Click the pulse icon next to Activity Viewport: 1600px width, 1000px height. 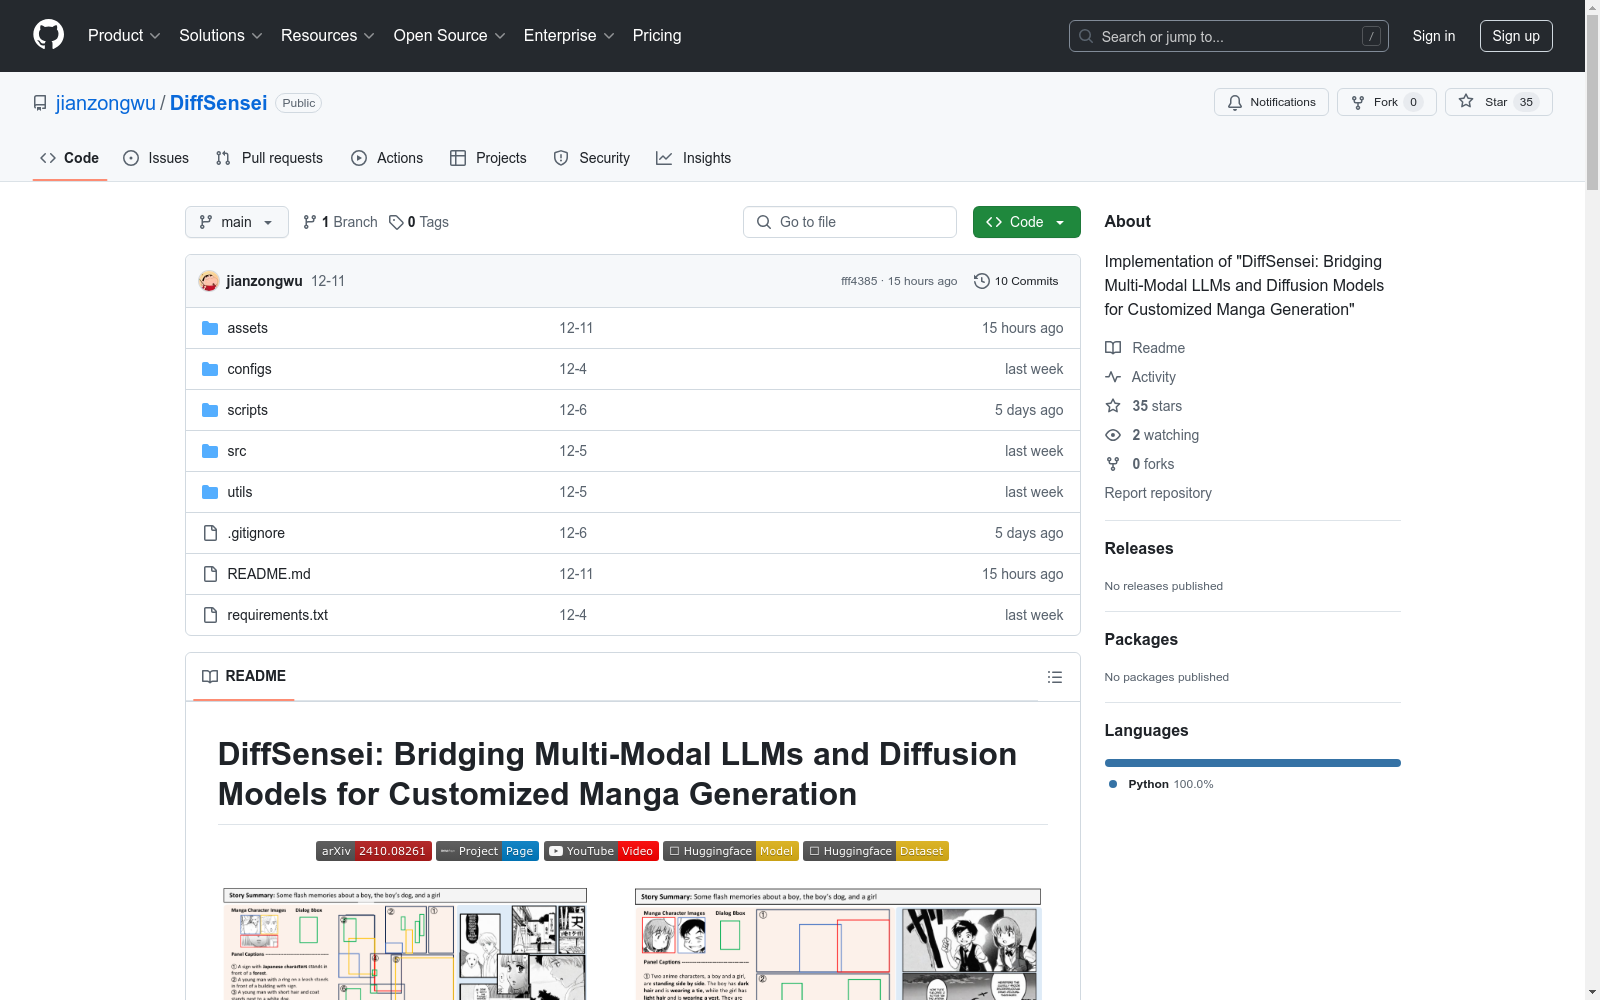[1113, 377]
